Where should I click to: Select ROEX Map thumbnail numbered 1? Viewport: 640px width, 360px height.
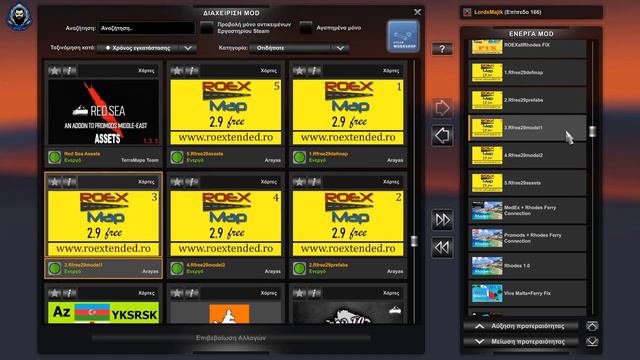point(348,112)
